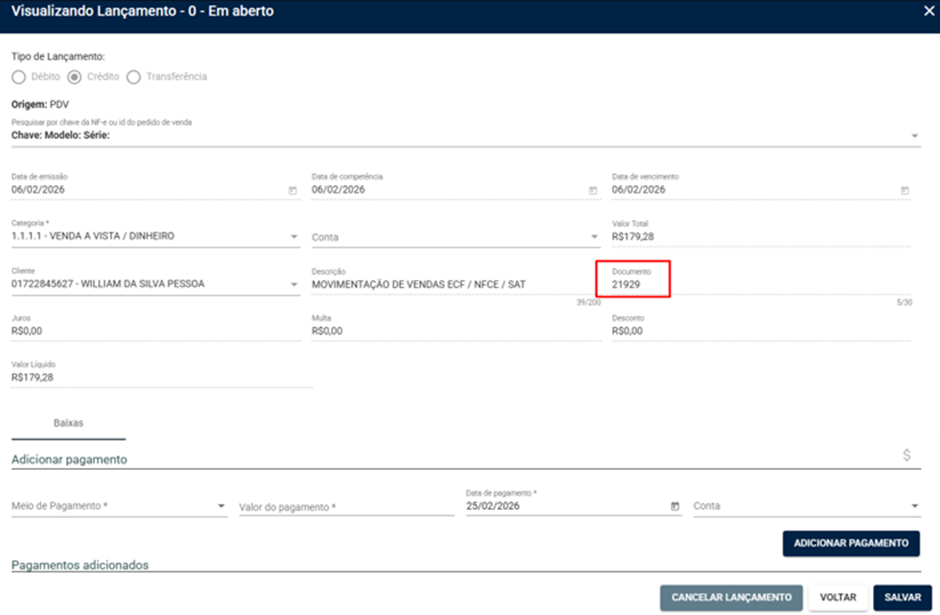Click the Salvar button
This screenshot has height=615, width=940.
coord(902,598)
